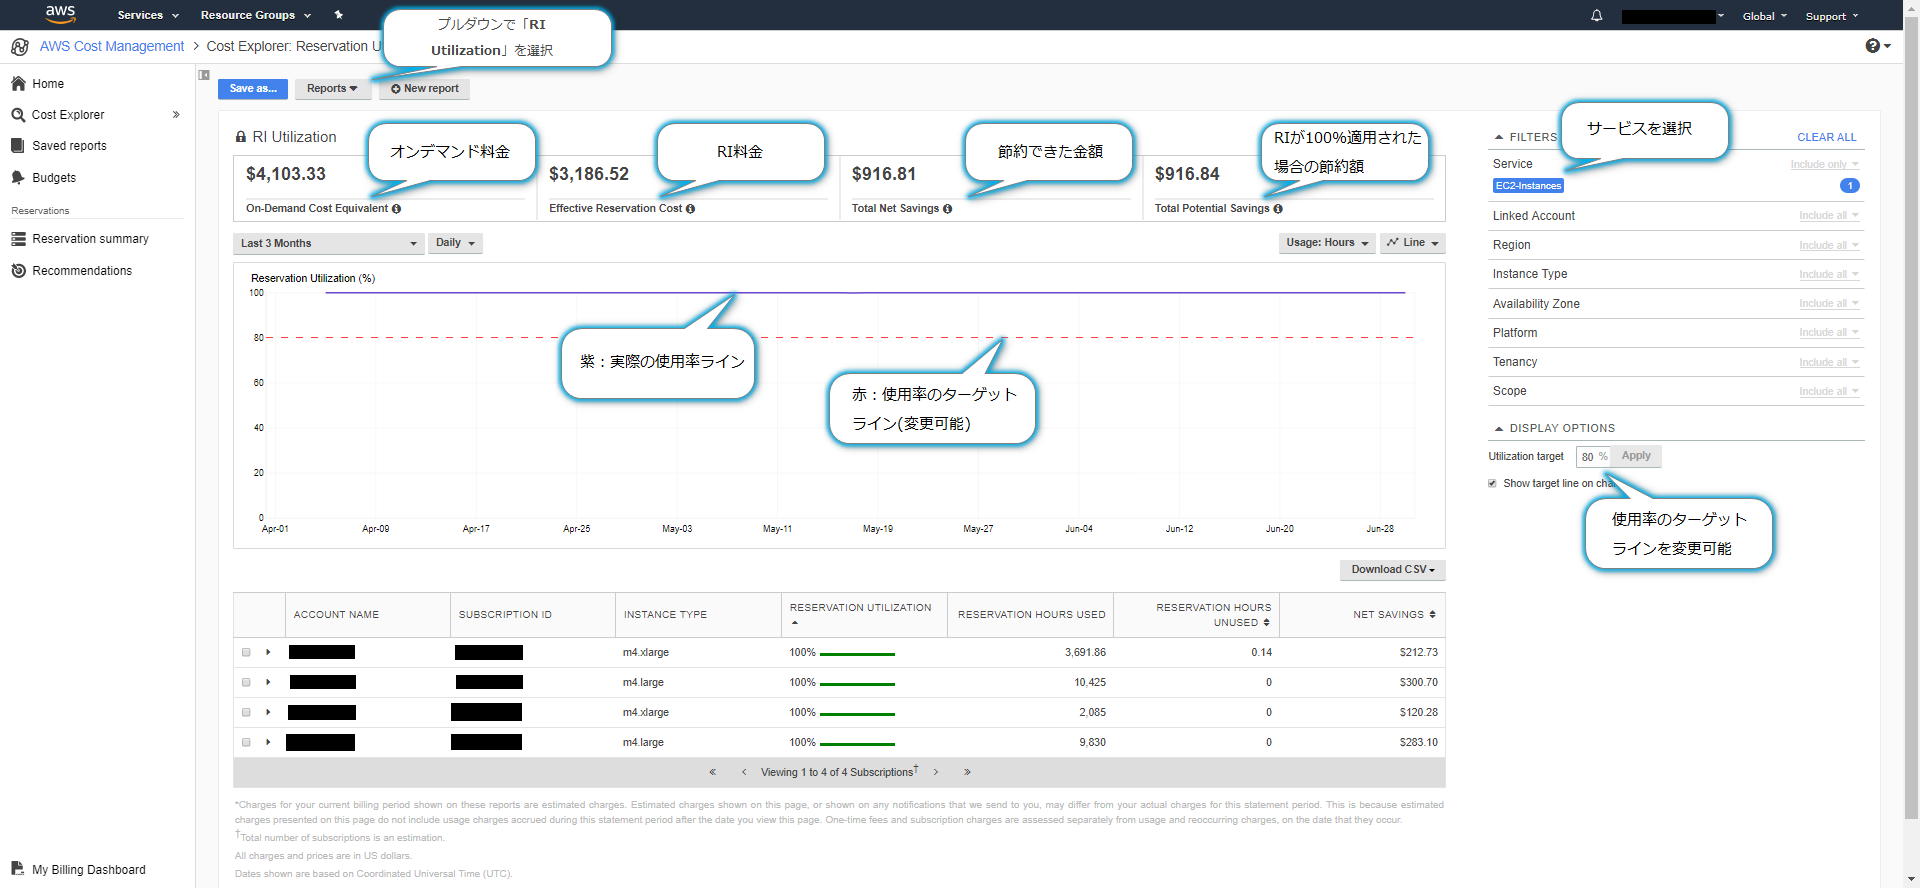Click the Budgets icon in the sidebar
1920x888 pixels.
coord(18,178)
